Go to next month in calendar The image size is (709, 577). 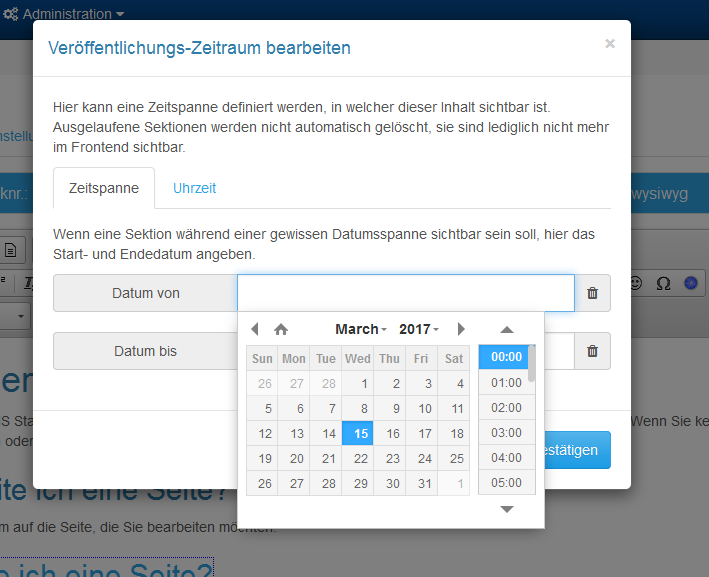click(461, 329)
